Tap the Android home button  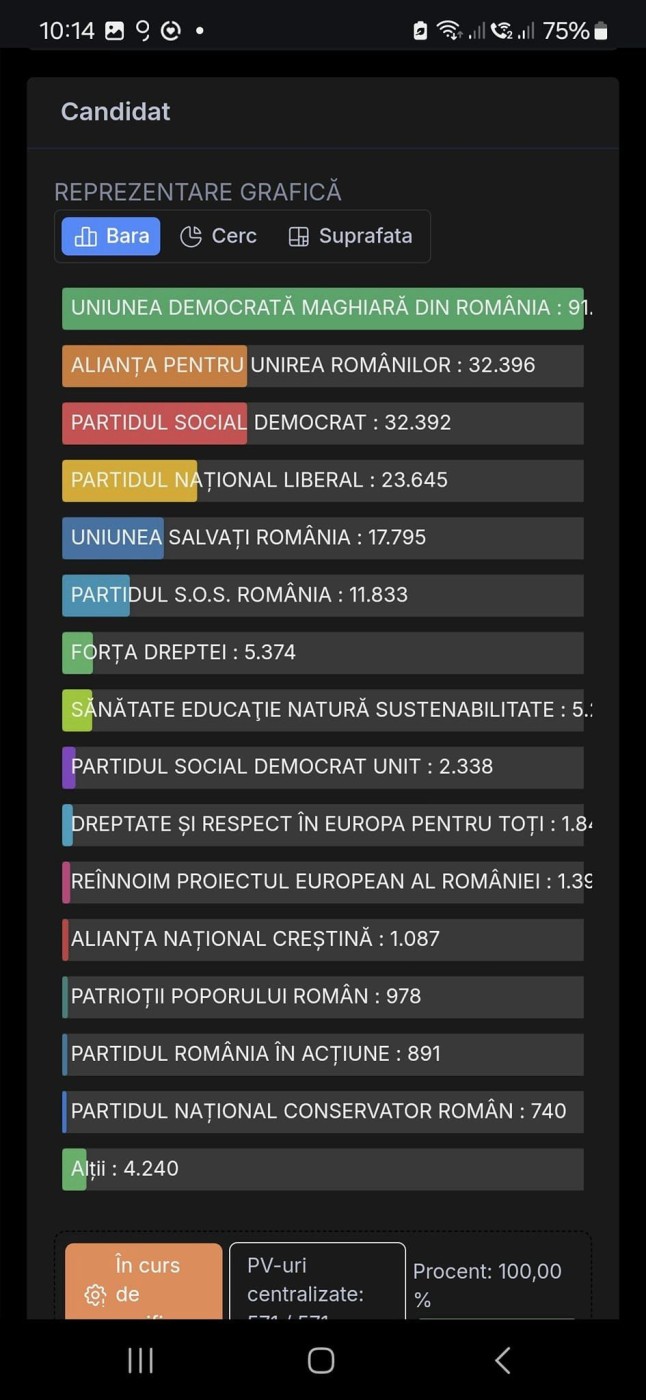tap(321, 1360)
